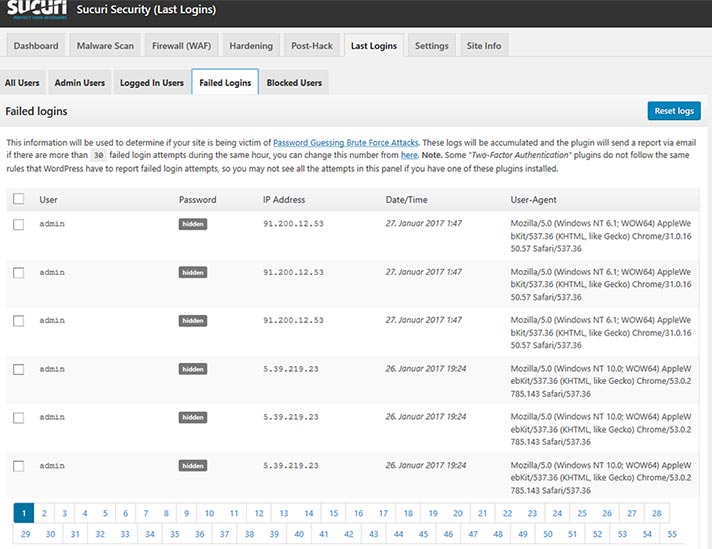Click the User-Agent column header

pyautogui.click(x=533, y=200)
